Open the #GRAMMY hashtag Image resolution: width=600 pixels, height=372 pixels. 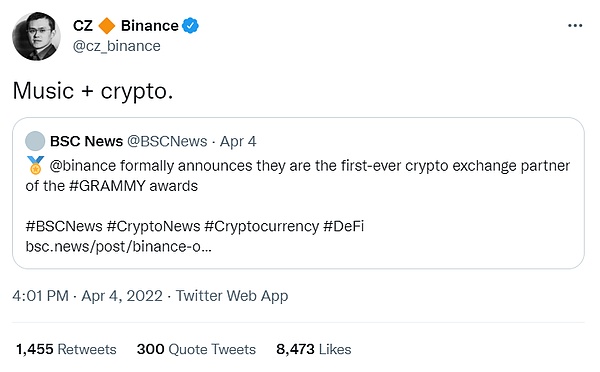coord(107,186)
